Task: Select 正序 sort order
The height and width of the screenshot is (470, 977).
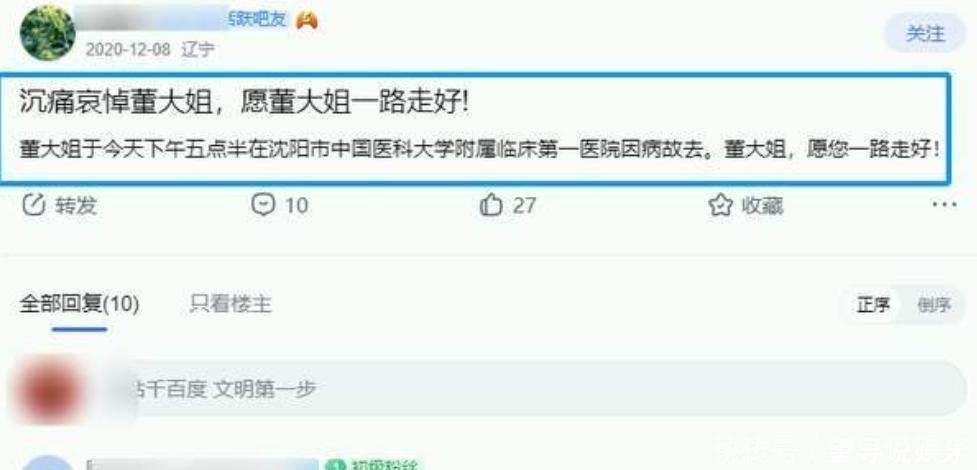Action: 873,305
